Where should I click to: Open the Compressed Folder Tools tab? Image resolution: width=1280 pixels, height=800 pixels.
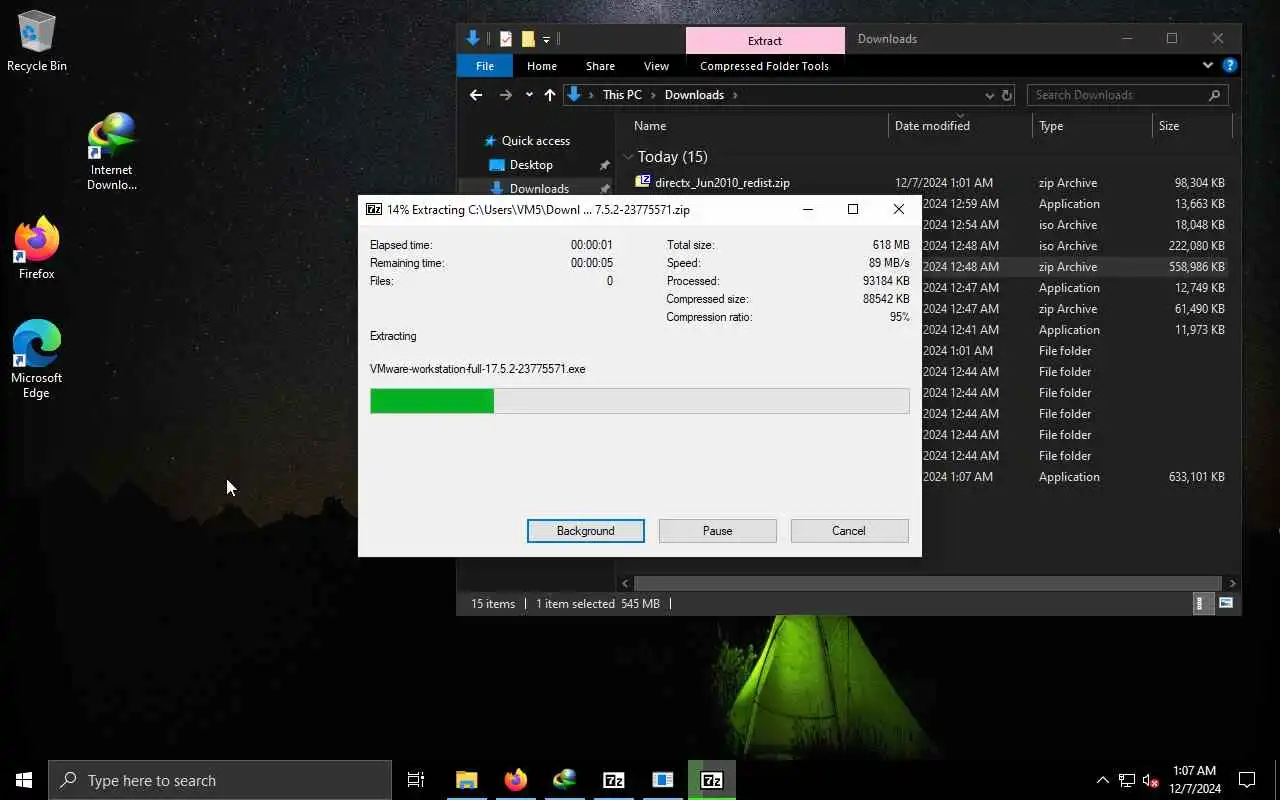click(x=765, y=66)
